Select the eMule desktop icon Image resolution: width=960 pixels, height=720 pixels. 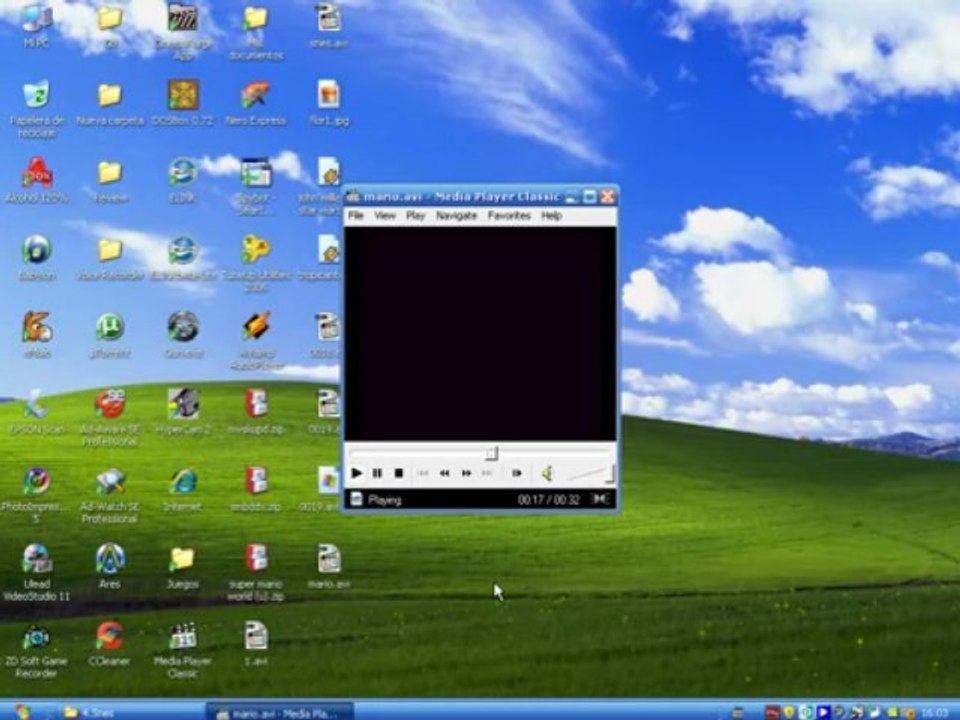pos(36,335)
